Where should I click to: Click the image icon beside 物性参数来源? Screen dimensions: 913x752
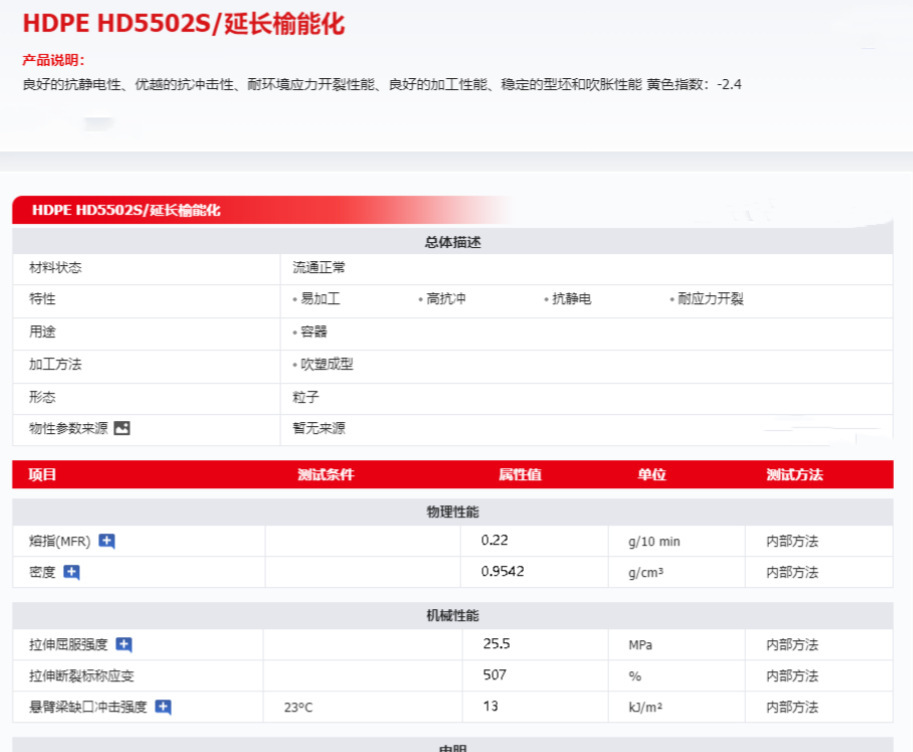[x=122, y=428]
